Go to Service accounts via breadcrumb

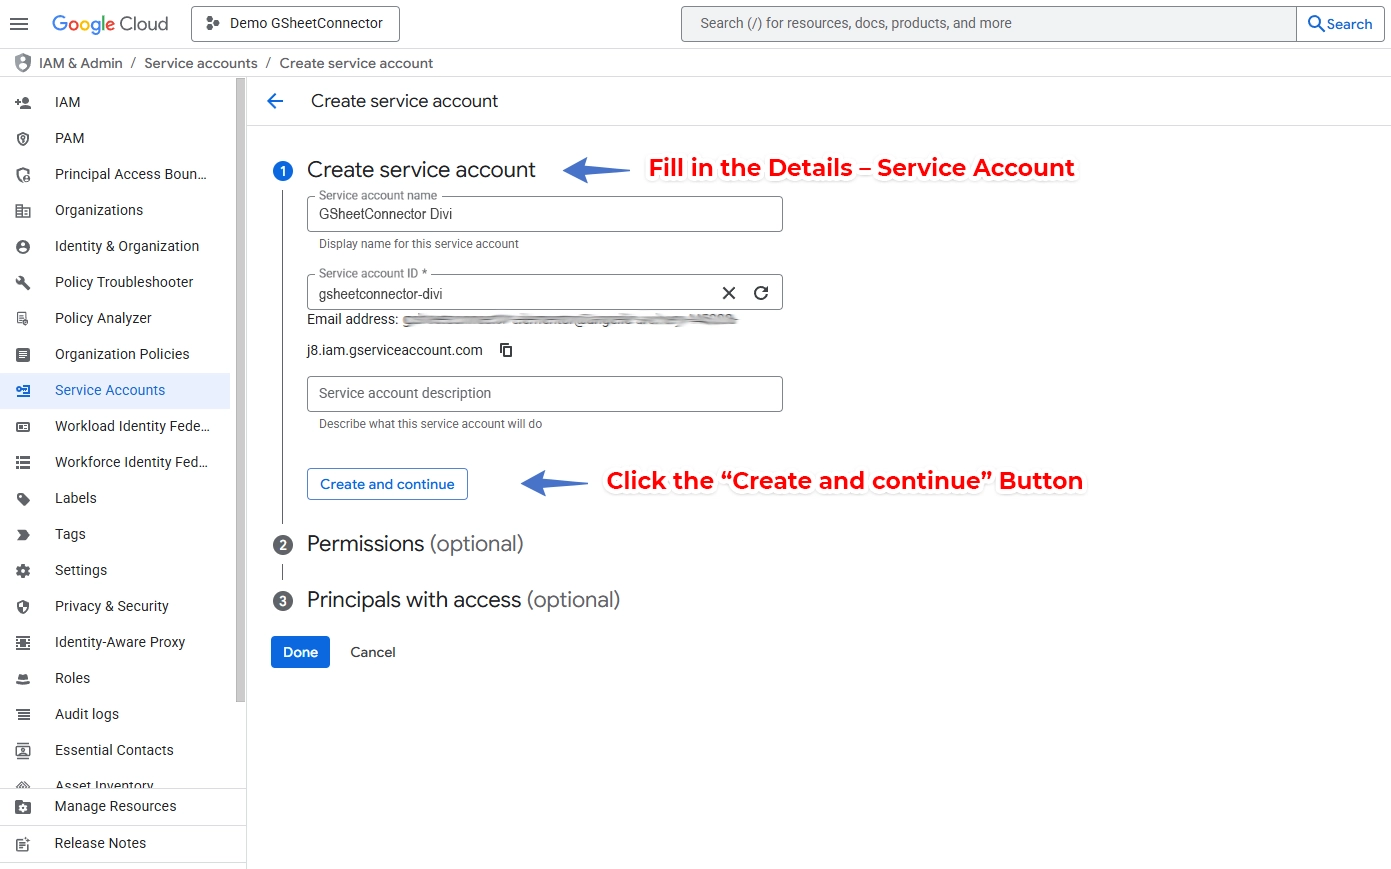point(200,63)
